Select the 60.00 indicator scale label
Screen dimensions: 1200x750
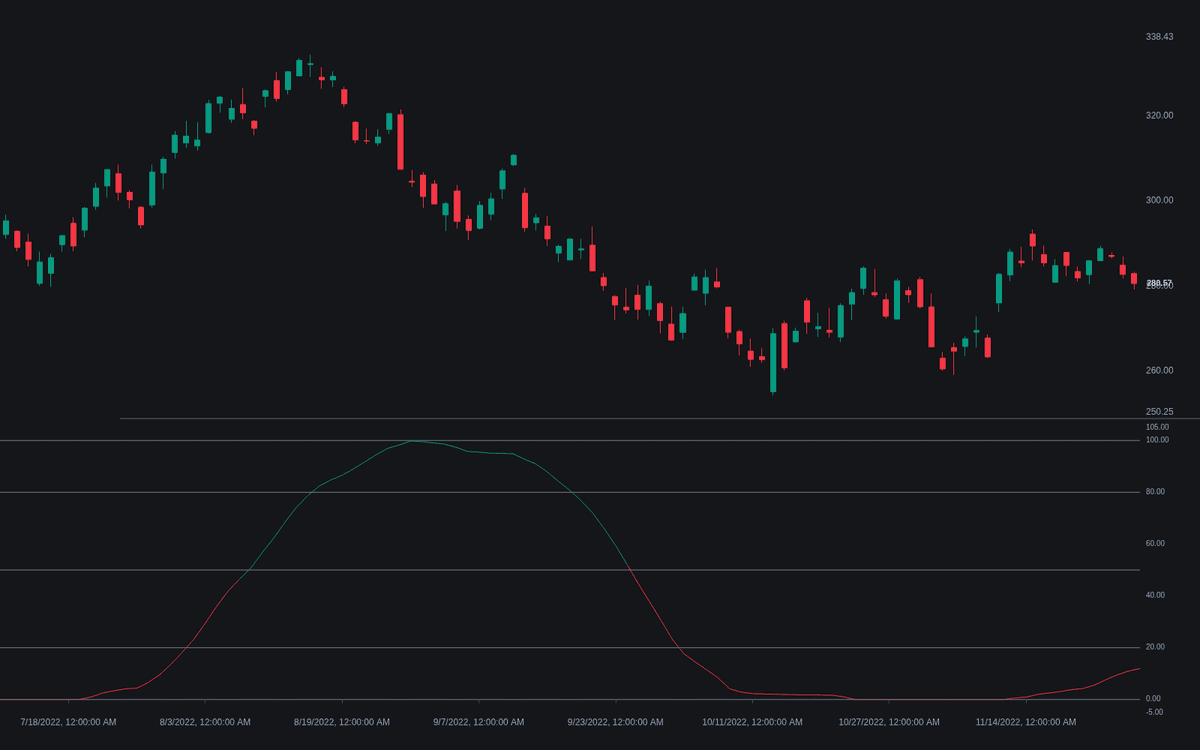click(x=1155, y=544)
